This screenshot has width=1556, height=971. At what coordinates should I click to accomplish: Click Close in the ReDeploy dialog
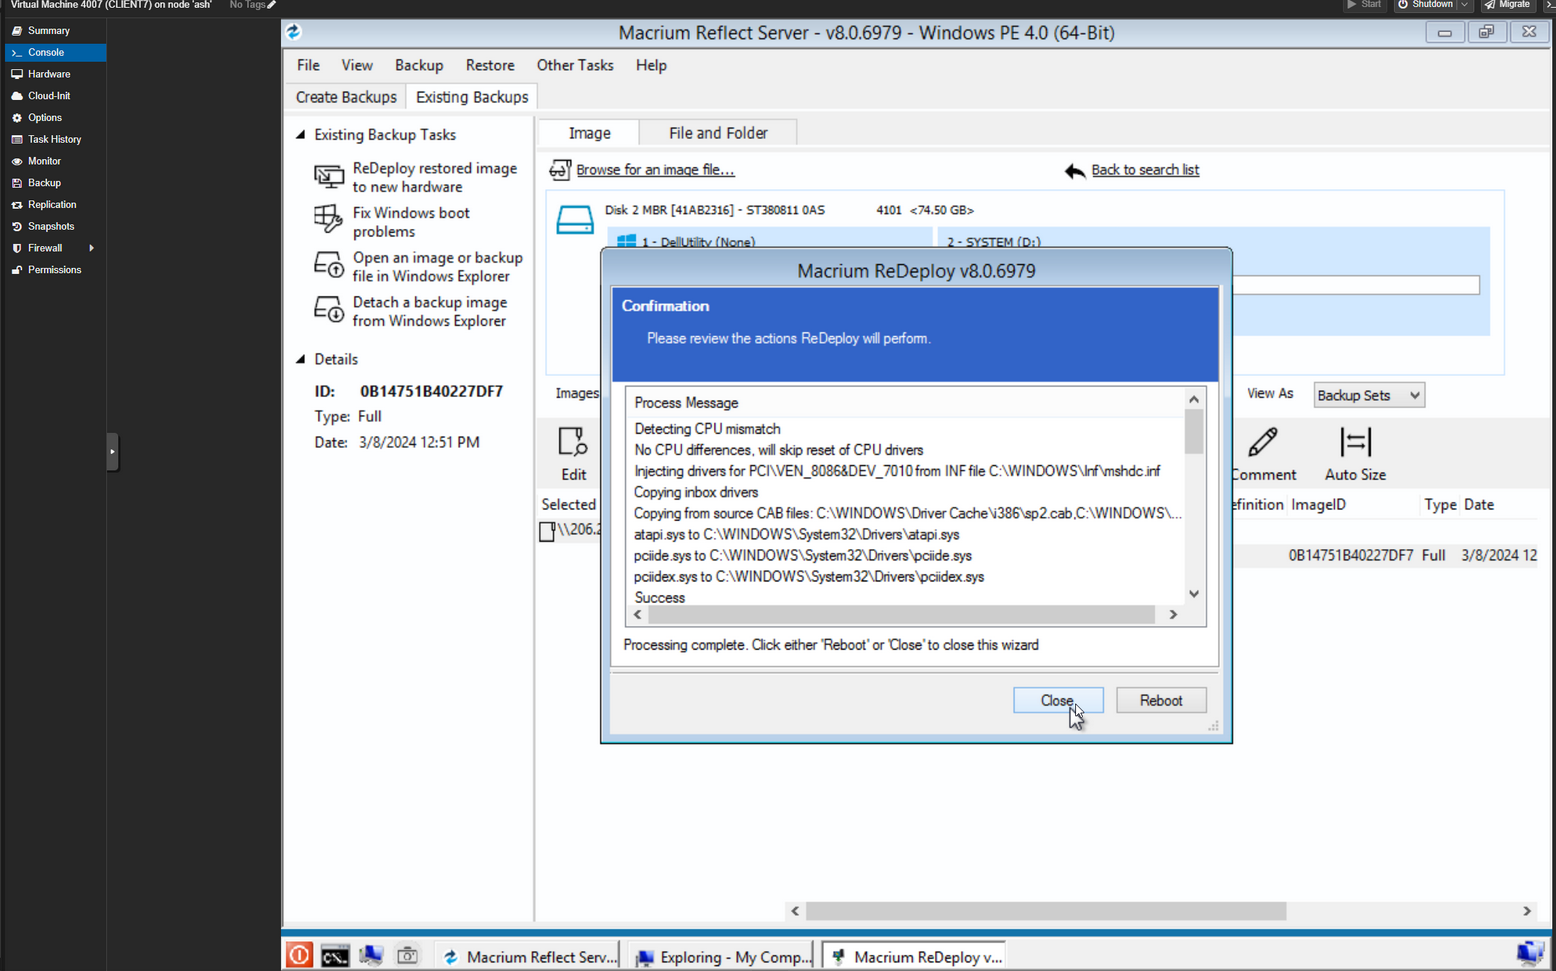tap(1058, 700)
